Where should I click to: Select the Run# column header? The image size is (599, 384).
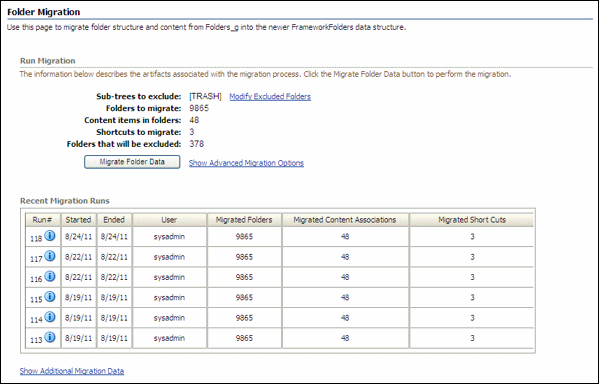42,220
